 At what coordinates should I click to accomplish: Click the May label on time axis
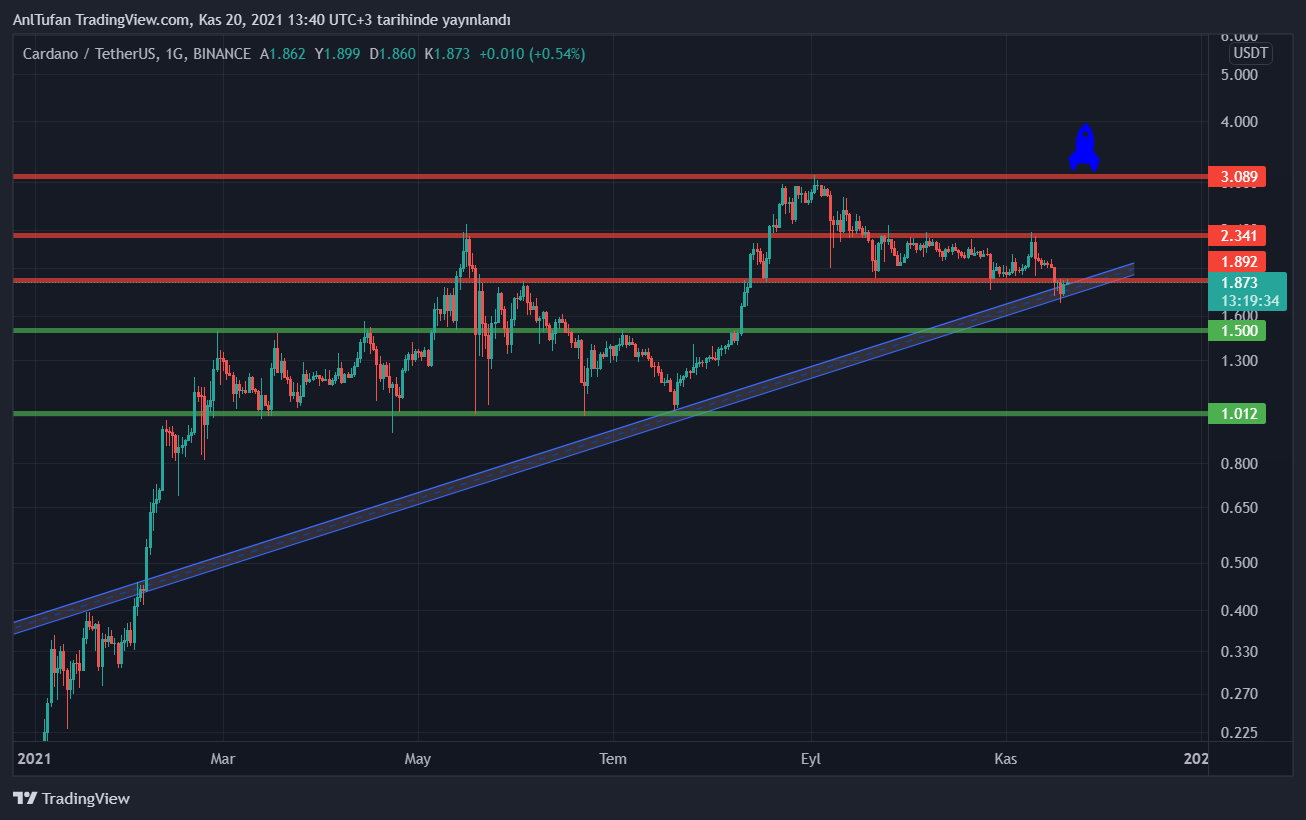417,759
